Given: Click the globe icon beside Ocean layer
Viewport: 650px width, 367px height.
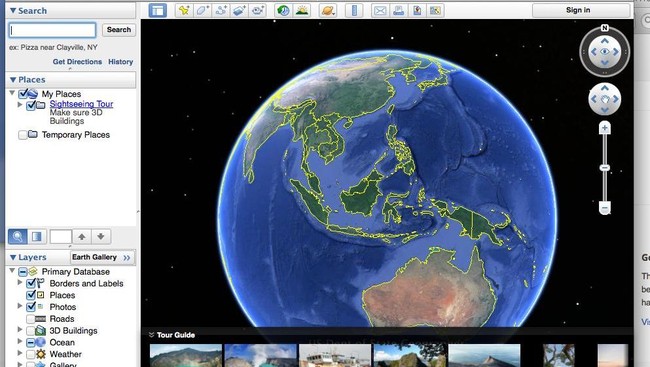Looking at the screenshot, I should 41,343.
